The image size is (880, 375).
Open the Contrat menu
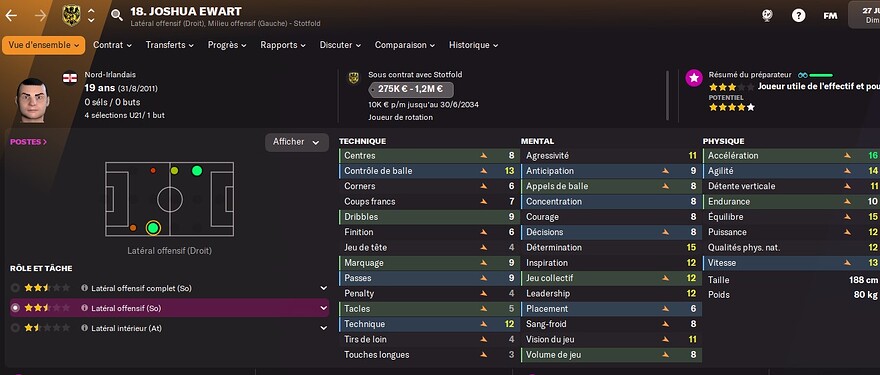112,45
